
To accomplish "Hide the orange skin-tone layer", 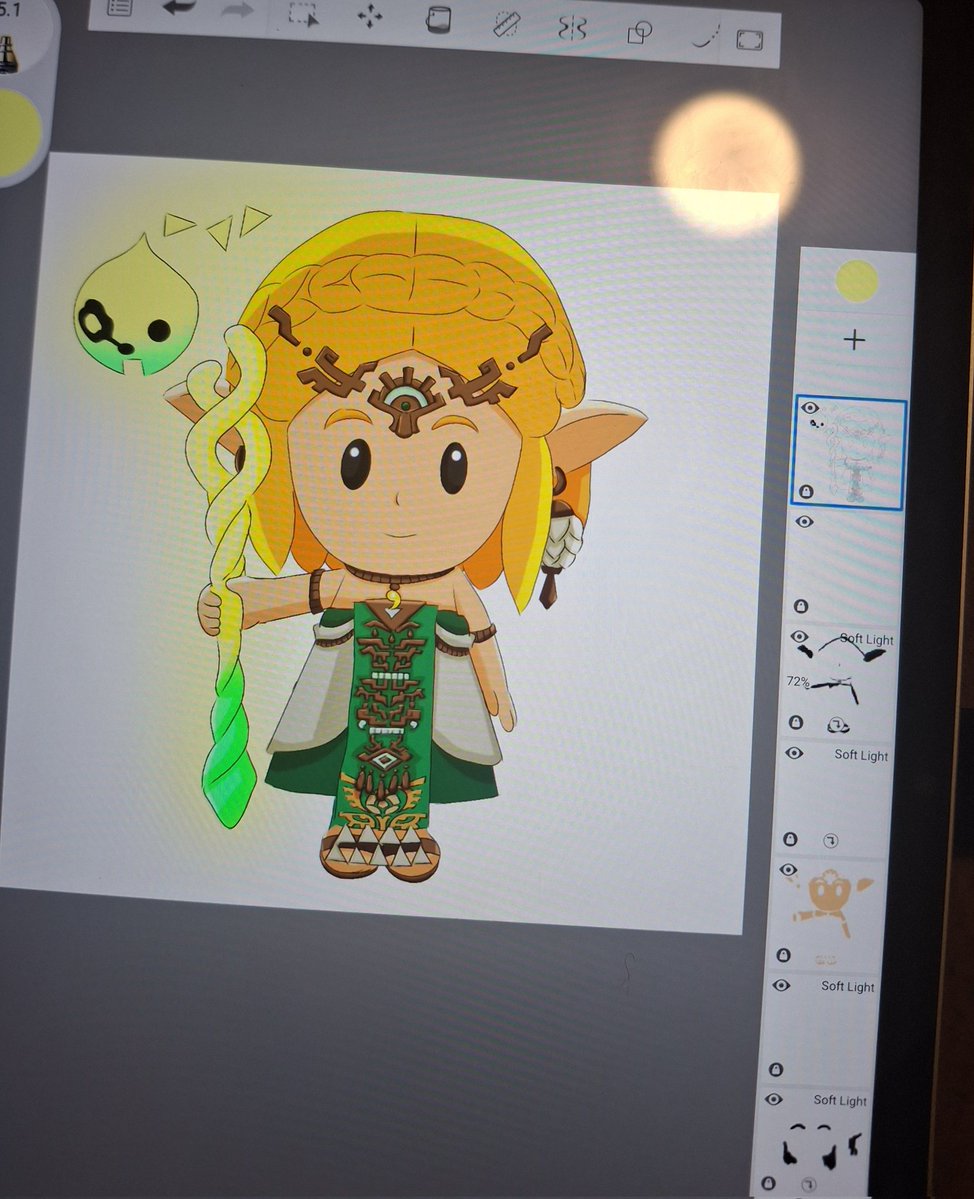I will pyautogui.click(x=788, y=869).
